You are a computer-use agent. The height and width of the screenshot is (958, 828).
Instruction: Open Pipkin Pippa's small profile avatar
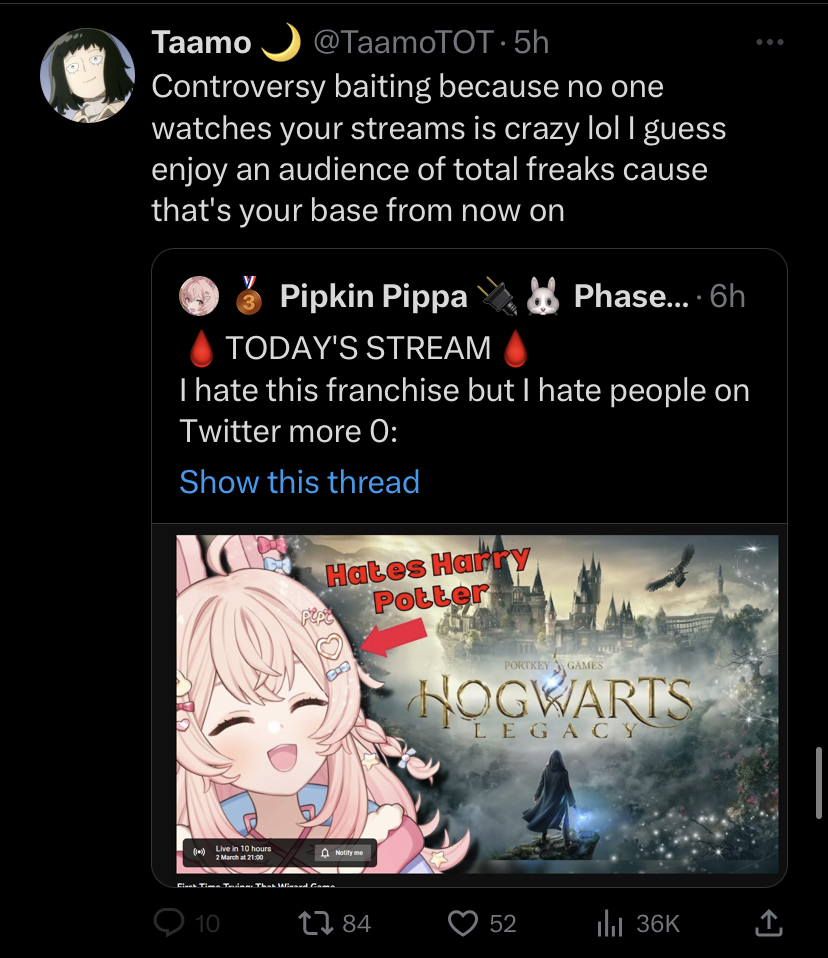point(199,296)
